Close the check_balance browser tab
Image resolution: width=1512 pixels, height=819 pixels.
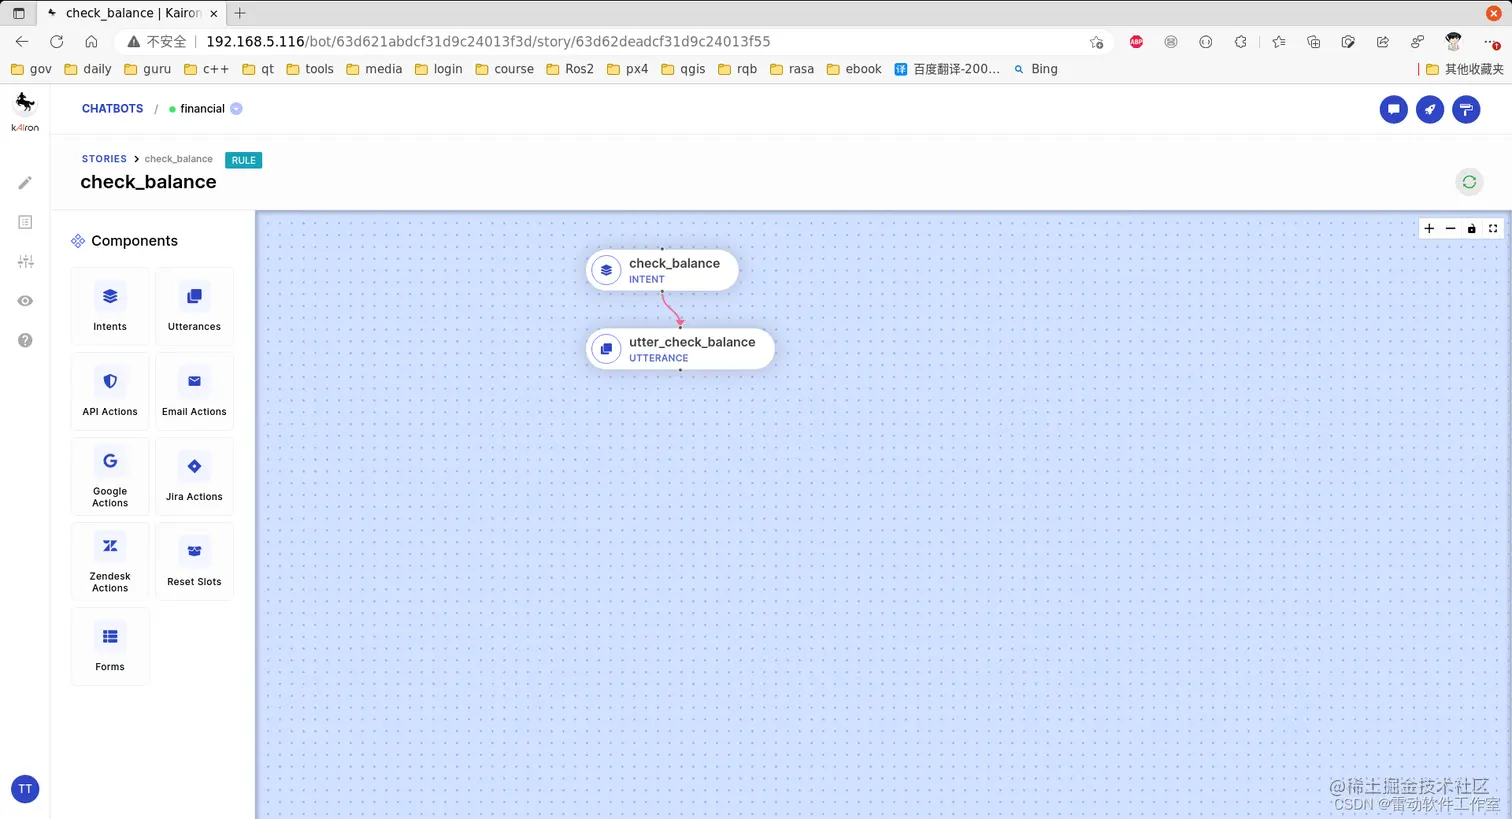point(214,13)
